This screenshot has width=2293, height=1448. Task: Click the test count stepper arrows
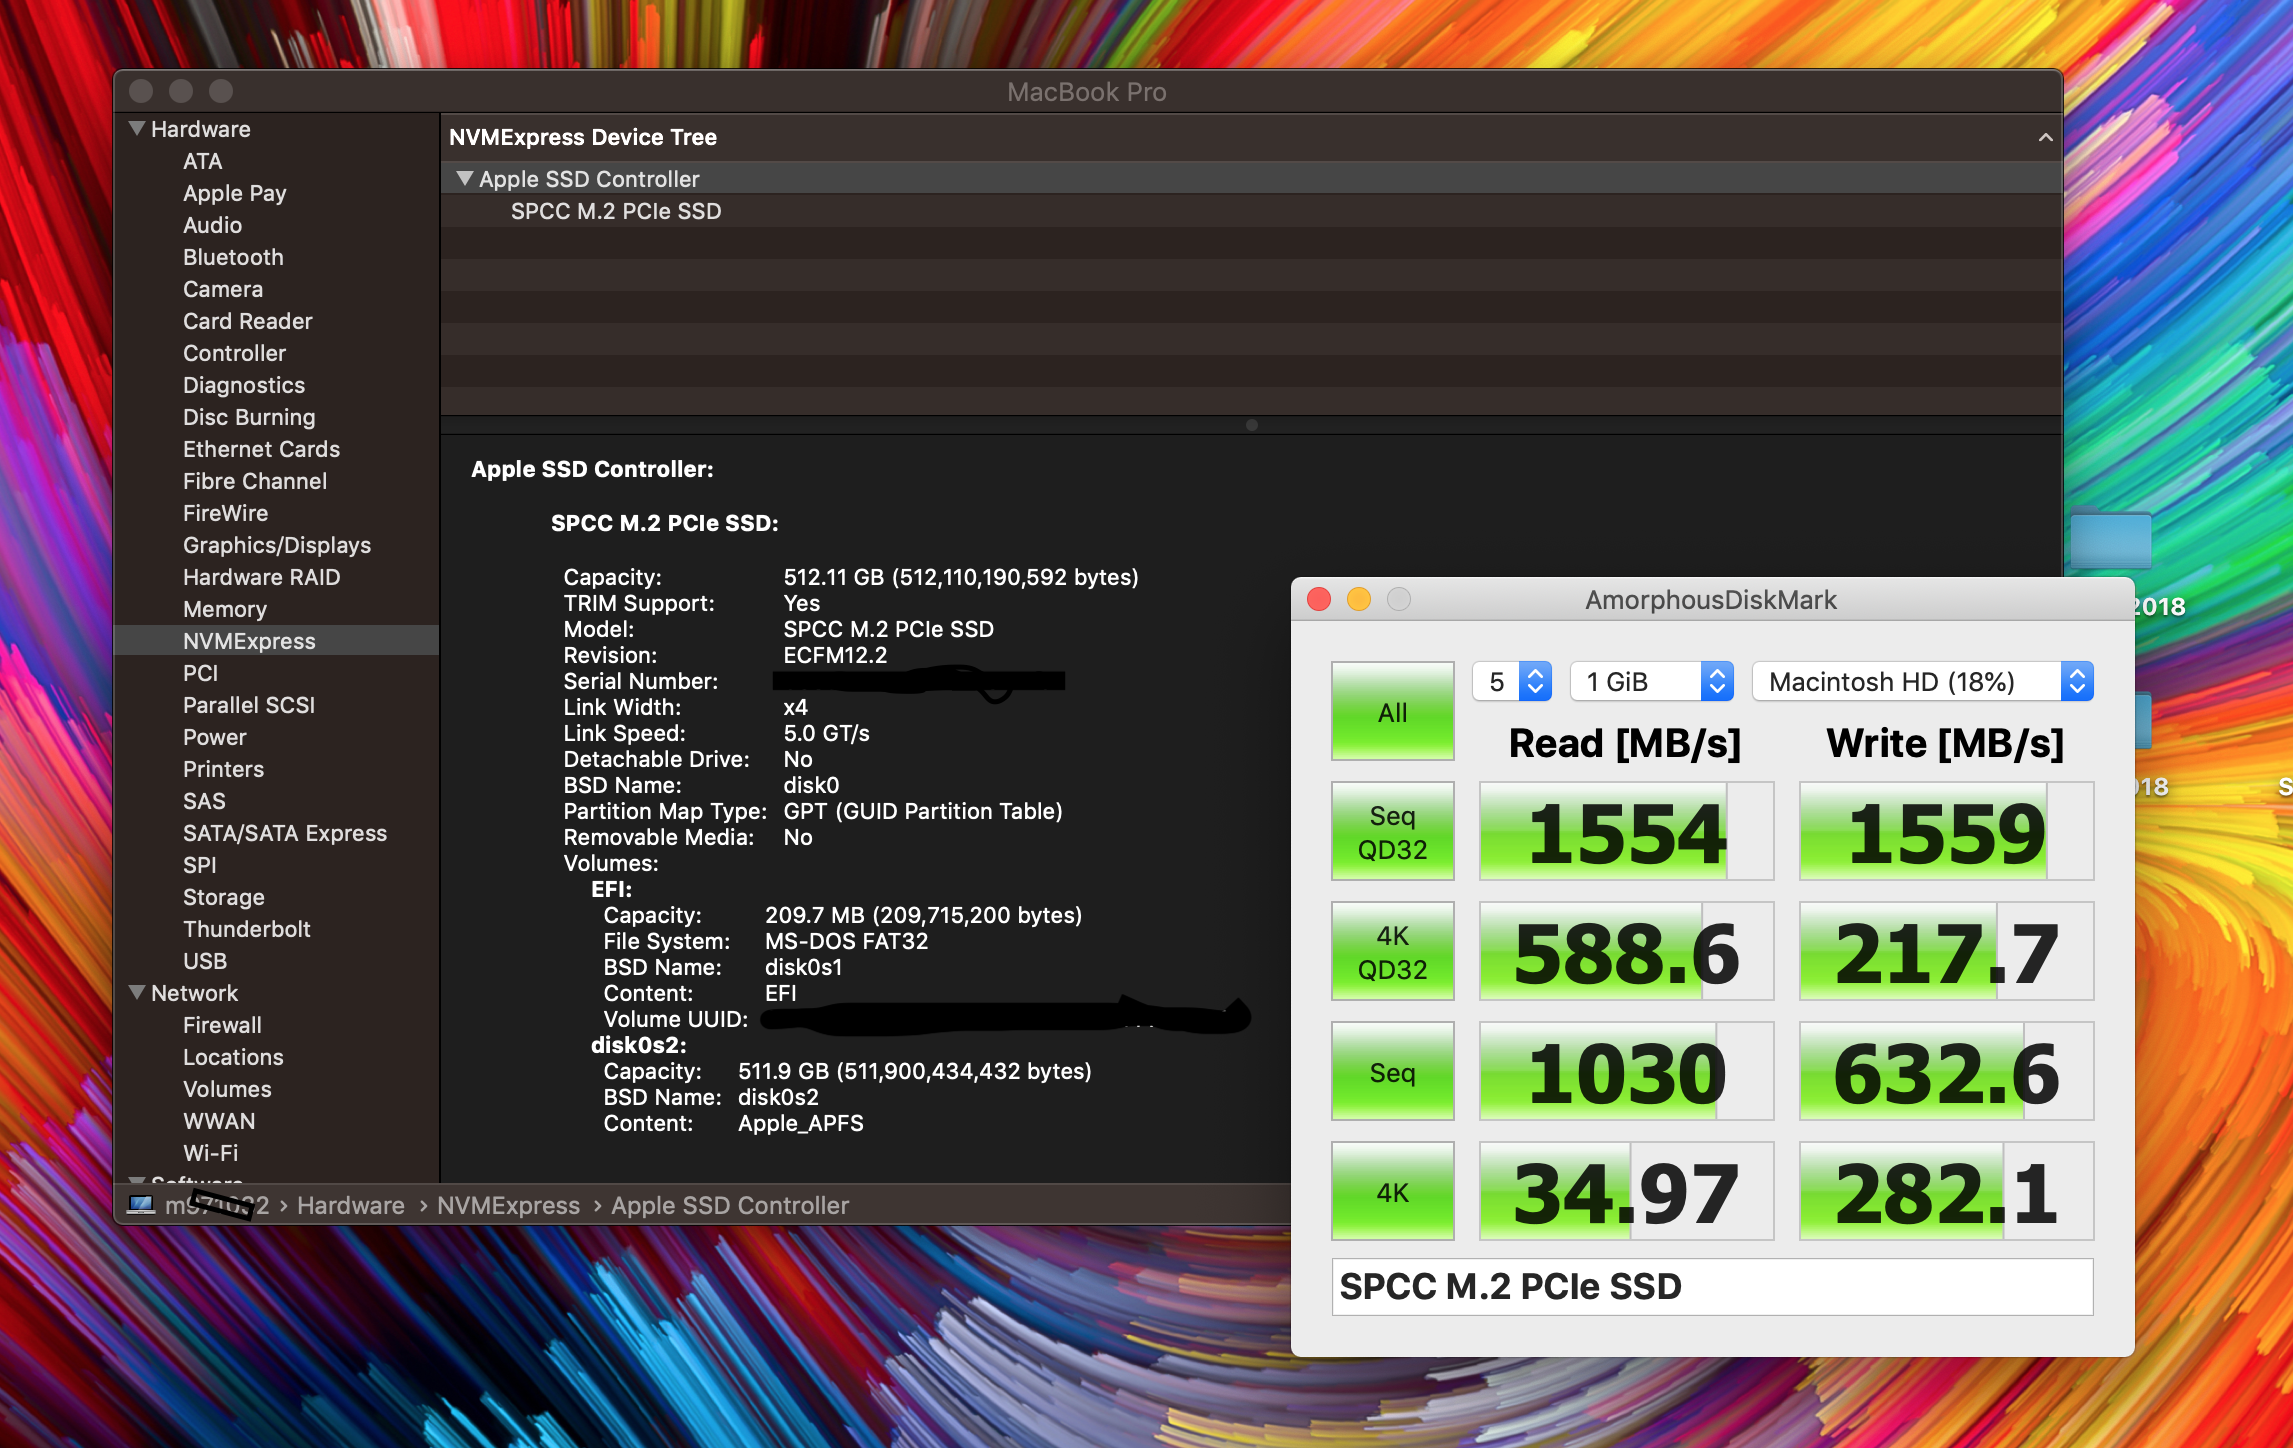(1535, 682)
